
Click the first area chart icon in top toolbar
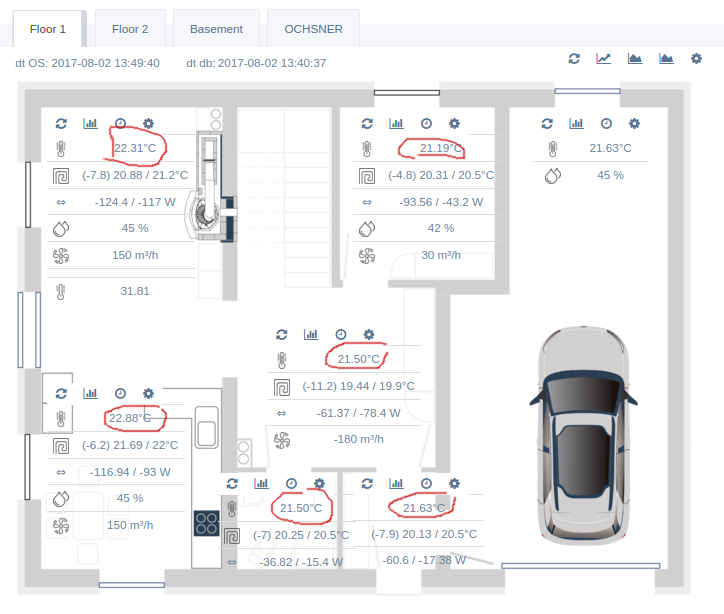coord(635,59)
